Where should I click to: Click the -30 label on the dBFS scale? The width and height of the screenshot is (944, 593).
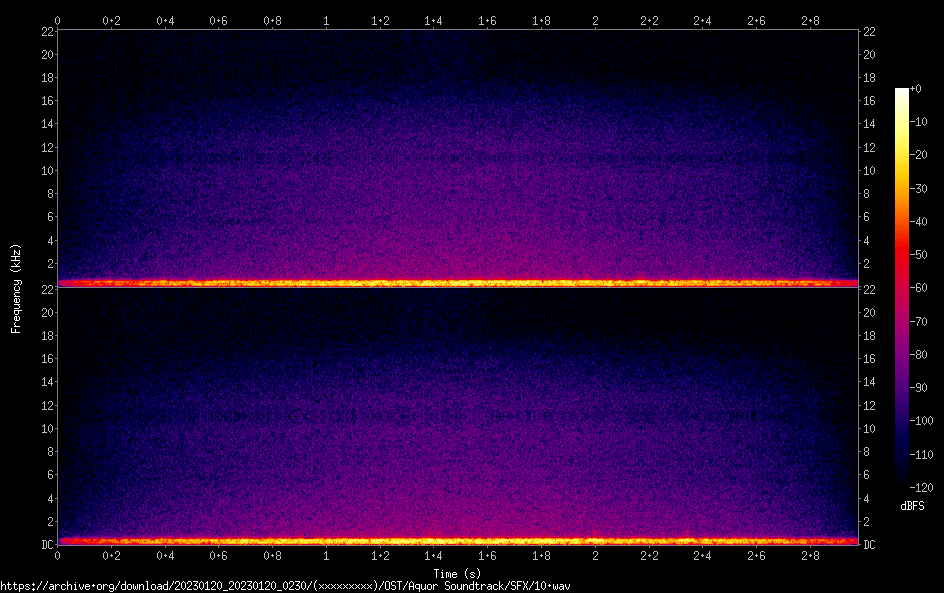[916, 188]
